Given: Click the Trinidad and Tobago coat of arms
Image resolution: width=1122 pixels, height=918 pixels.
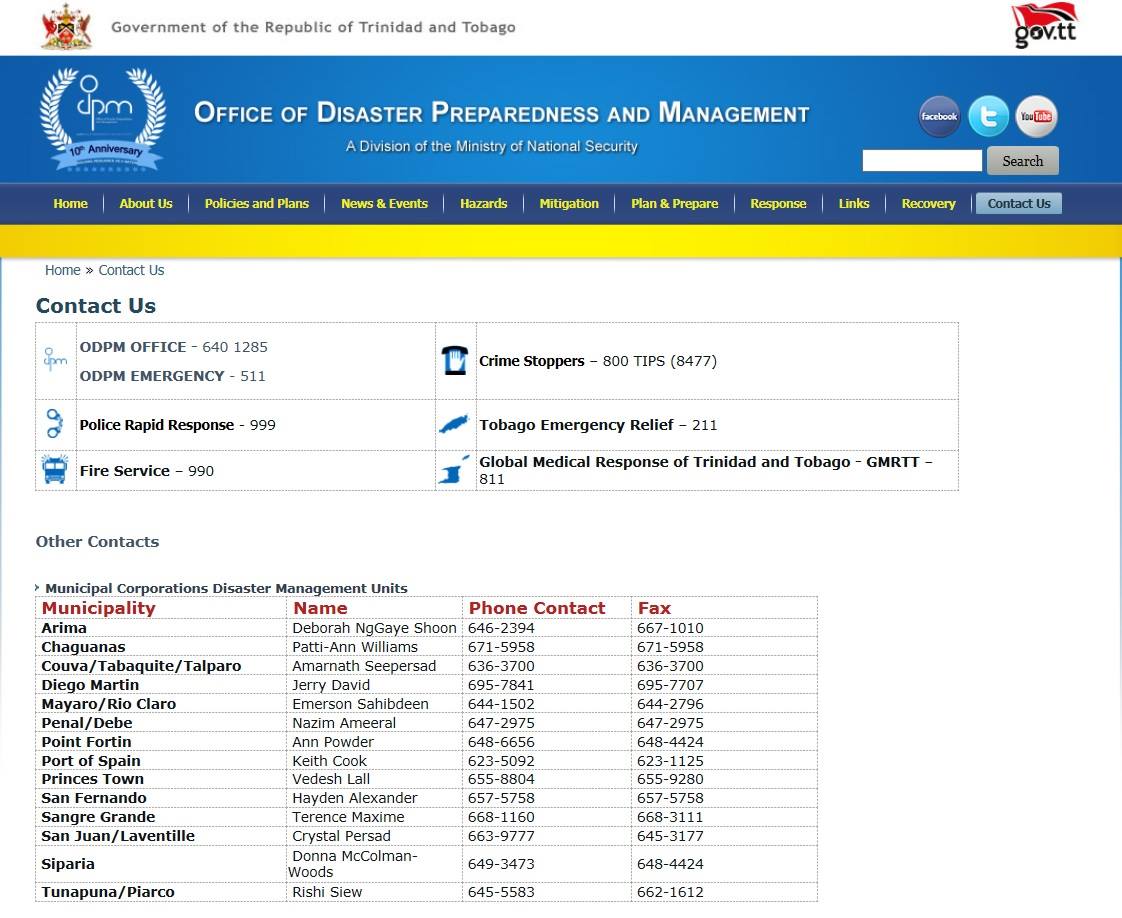Looking at the screenshot, I should [x=66, y=27].
